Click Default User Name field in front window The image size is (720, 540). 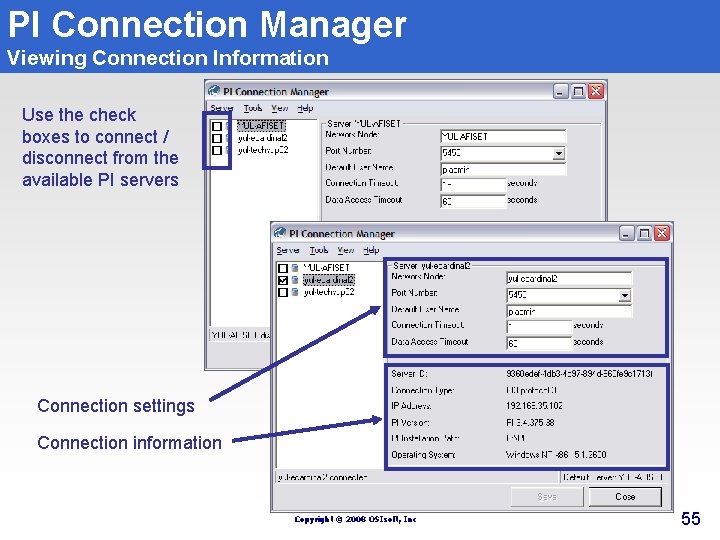(x=569, y=312)
